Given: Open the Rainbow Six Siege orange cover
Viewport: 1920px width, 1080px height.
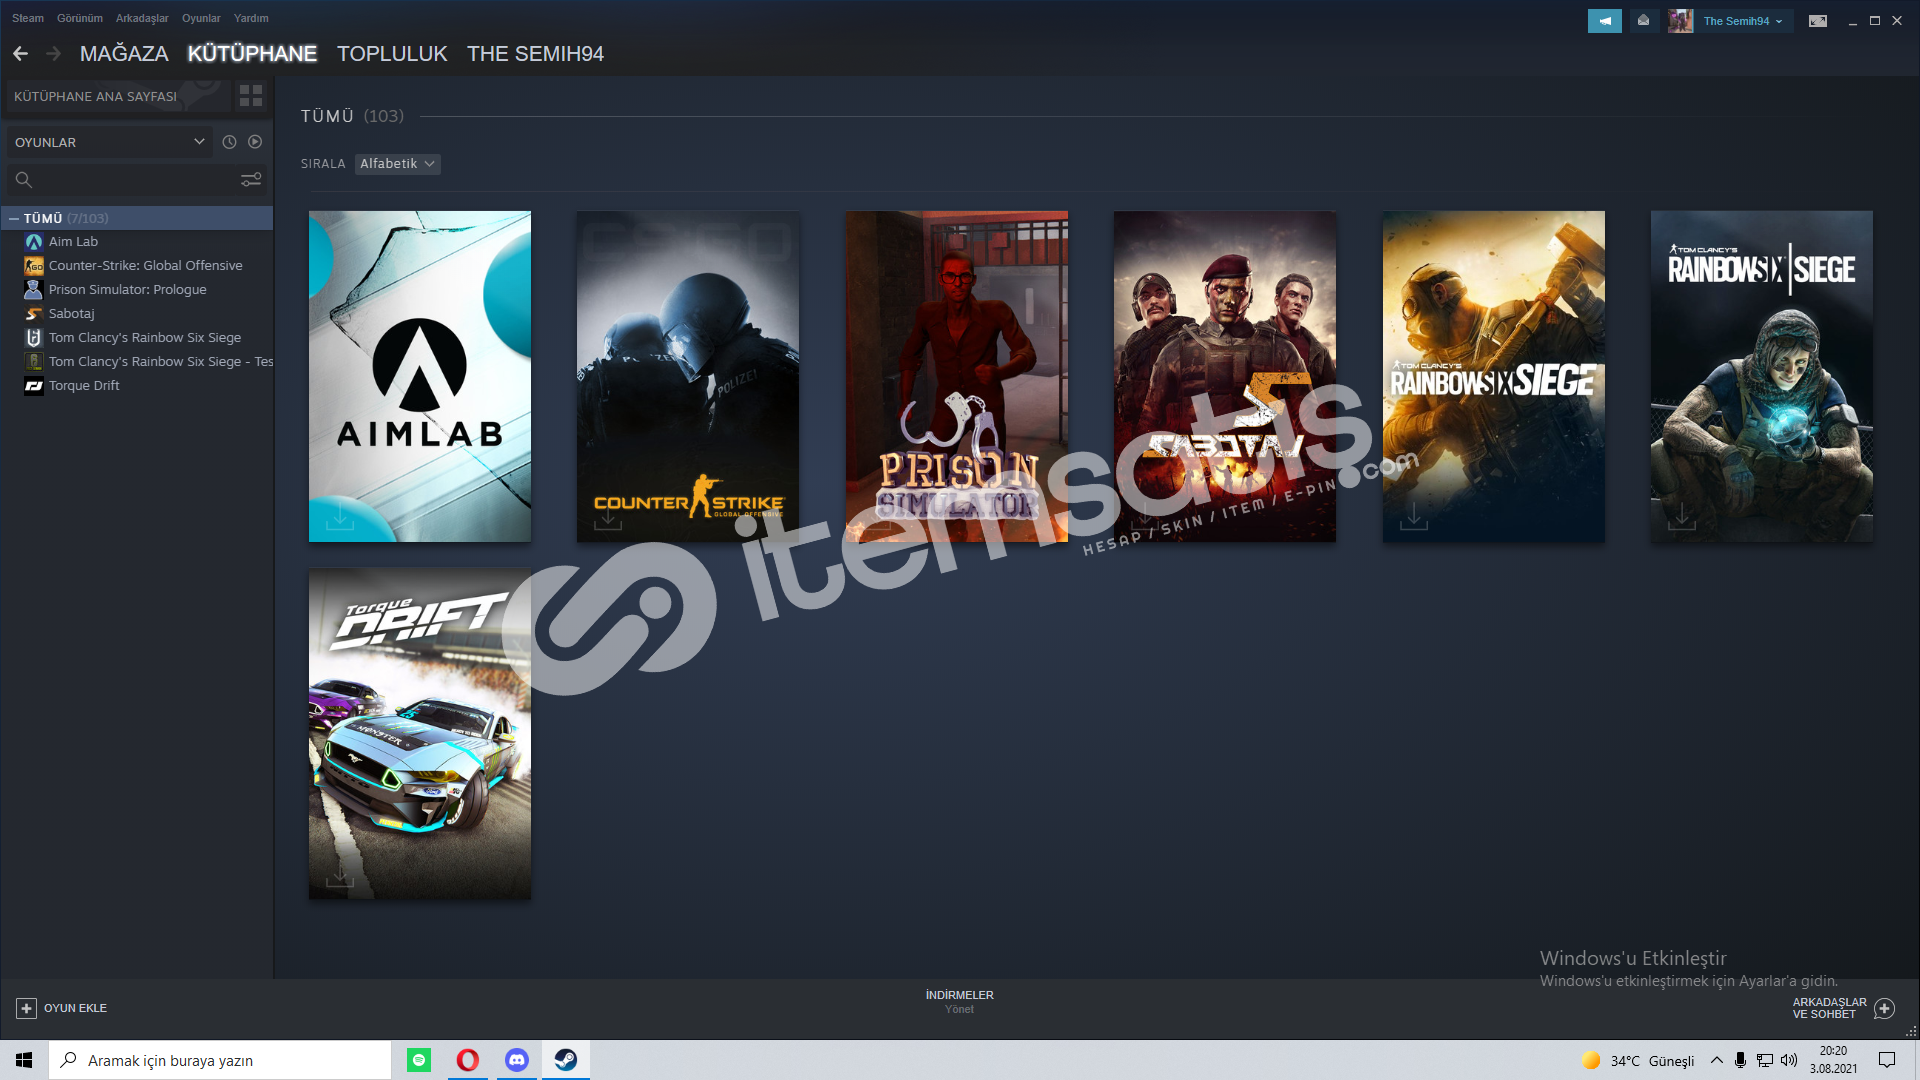Looking at the screenshot, I should [1494, 376].
